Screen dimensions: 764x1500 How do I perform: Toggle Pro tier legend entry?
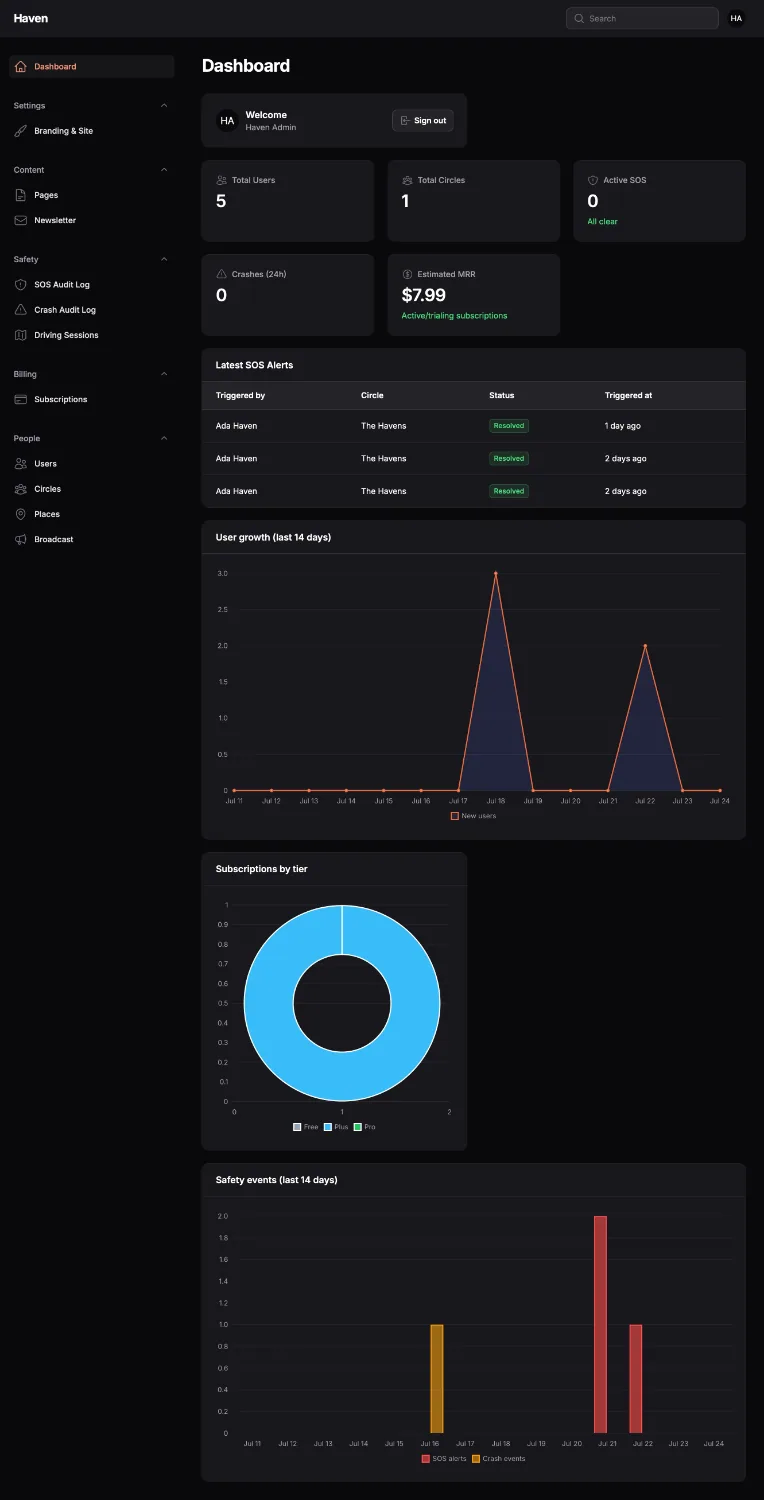click(x=365, y=1127)
